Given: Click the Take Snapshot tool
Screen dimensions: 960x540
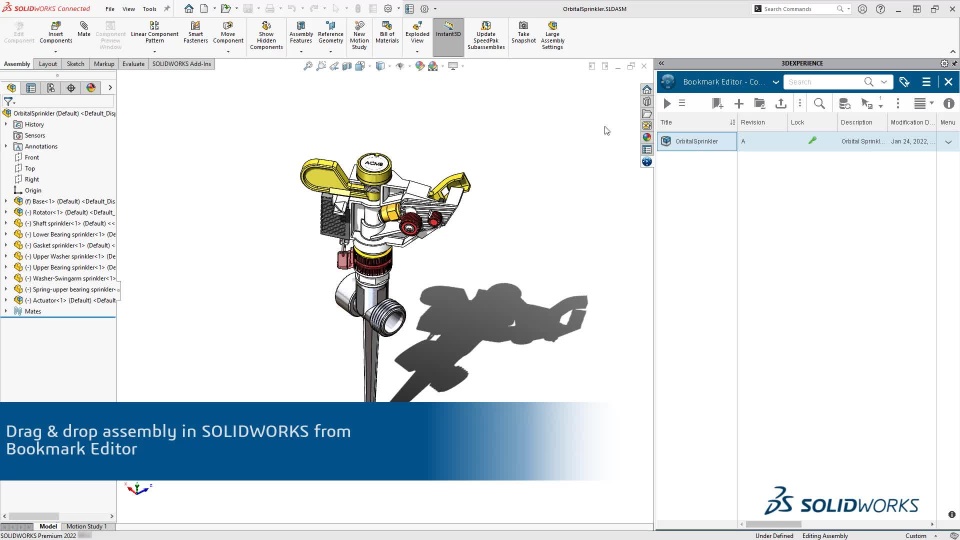Looking at the screenshot, I should point(523,32).
